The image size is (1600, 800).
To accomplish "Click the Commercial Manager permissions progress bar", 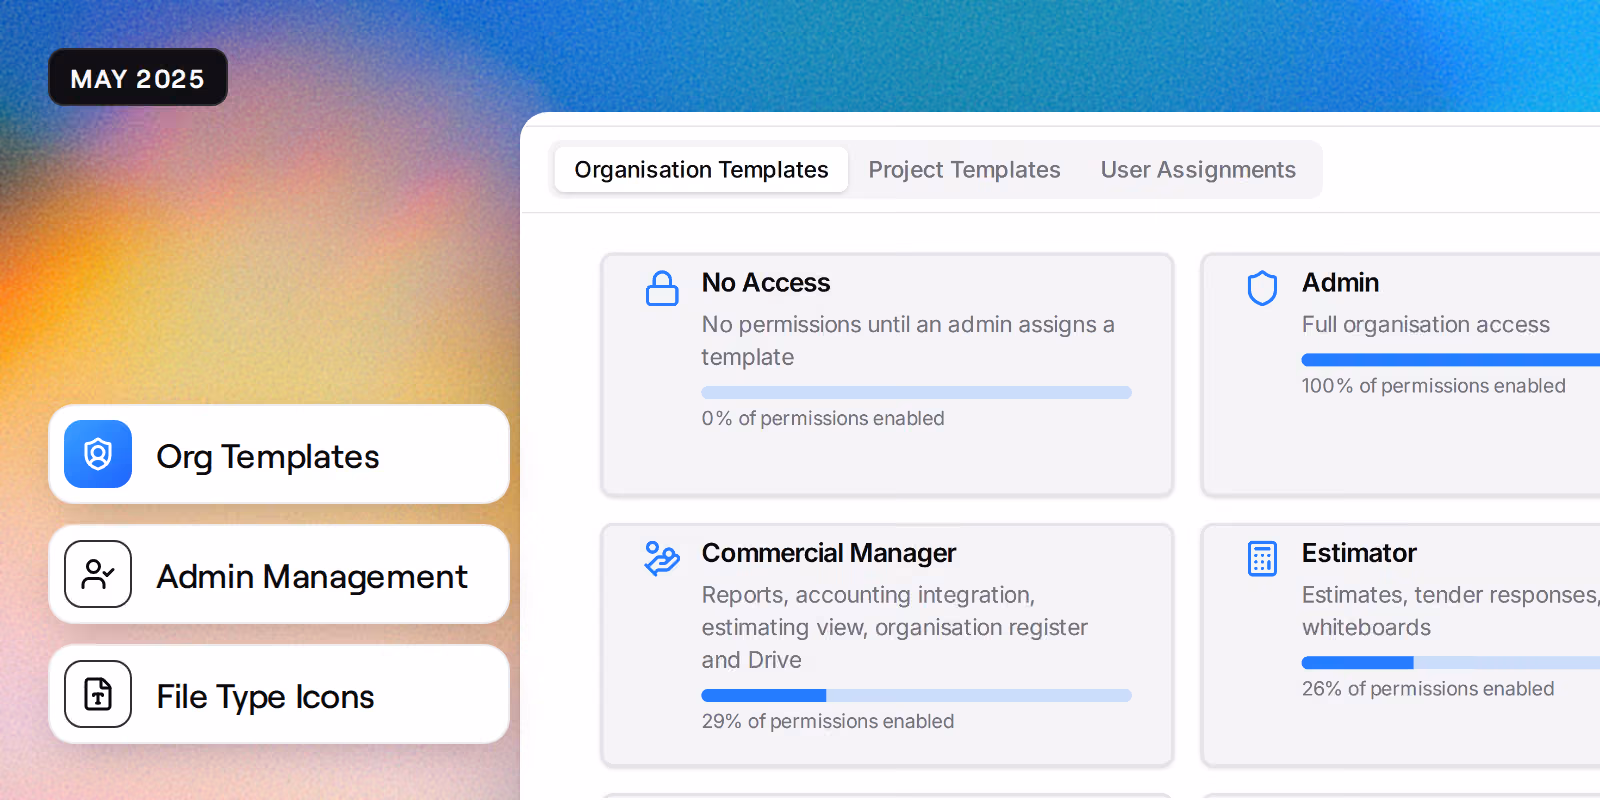I will pyautogui.click(x=916, y=696).
